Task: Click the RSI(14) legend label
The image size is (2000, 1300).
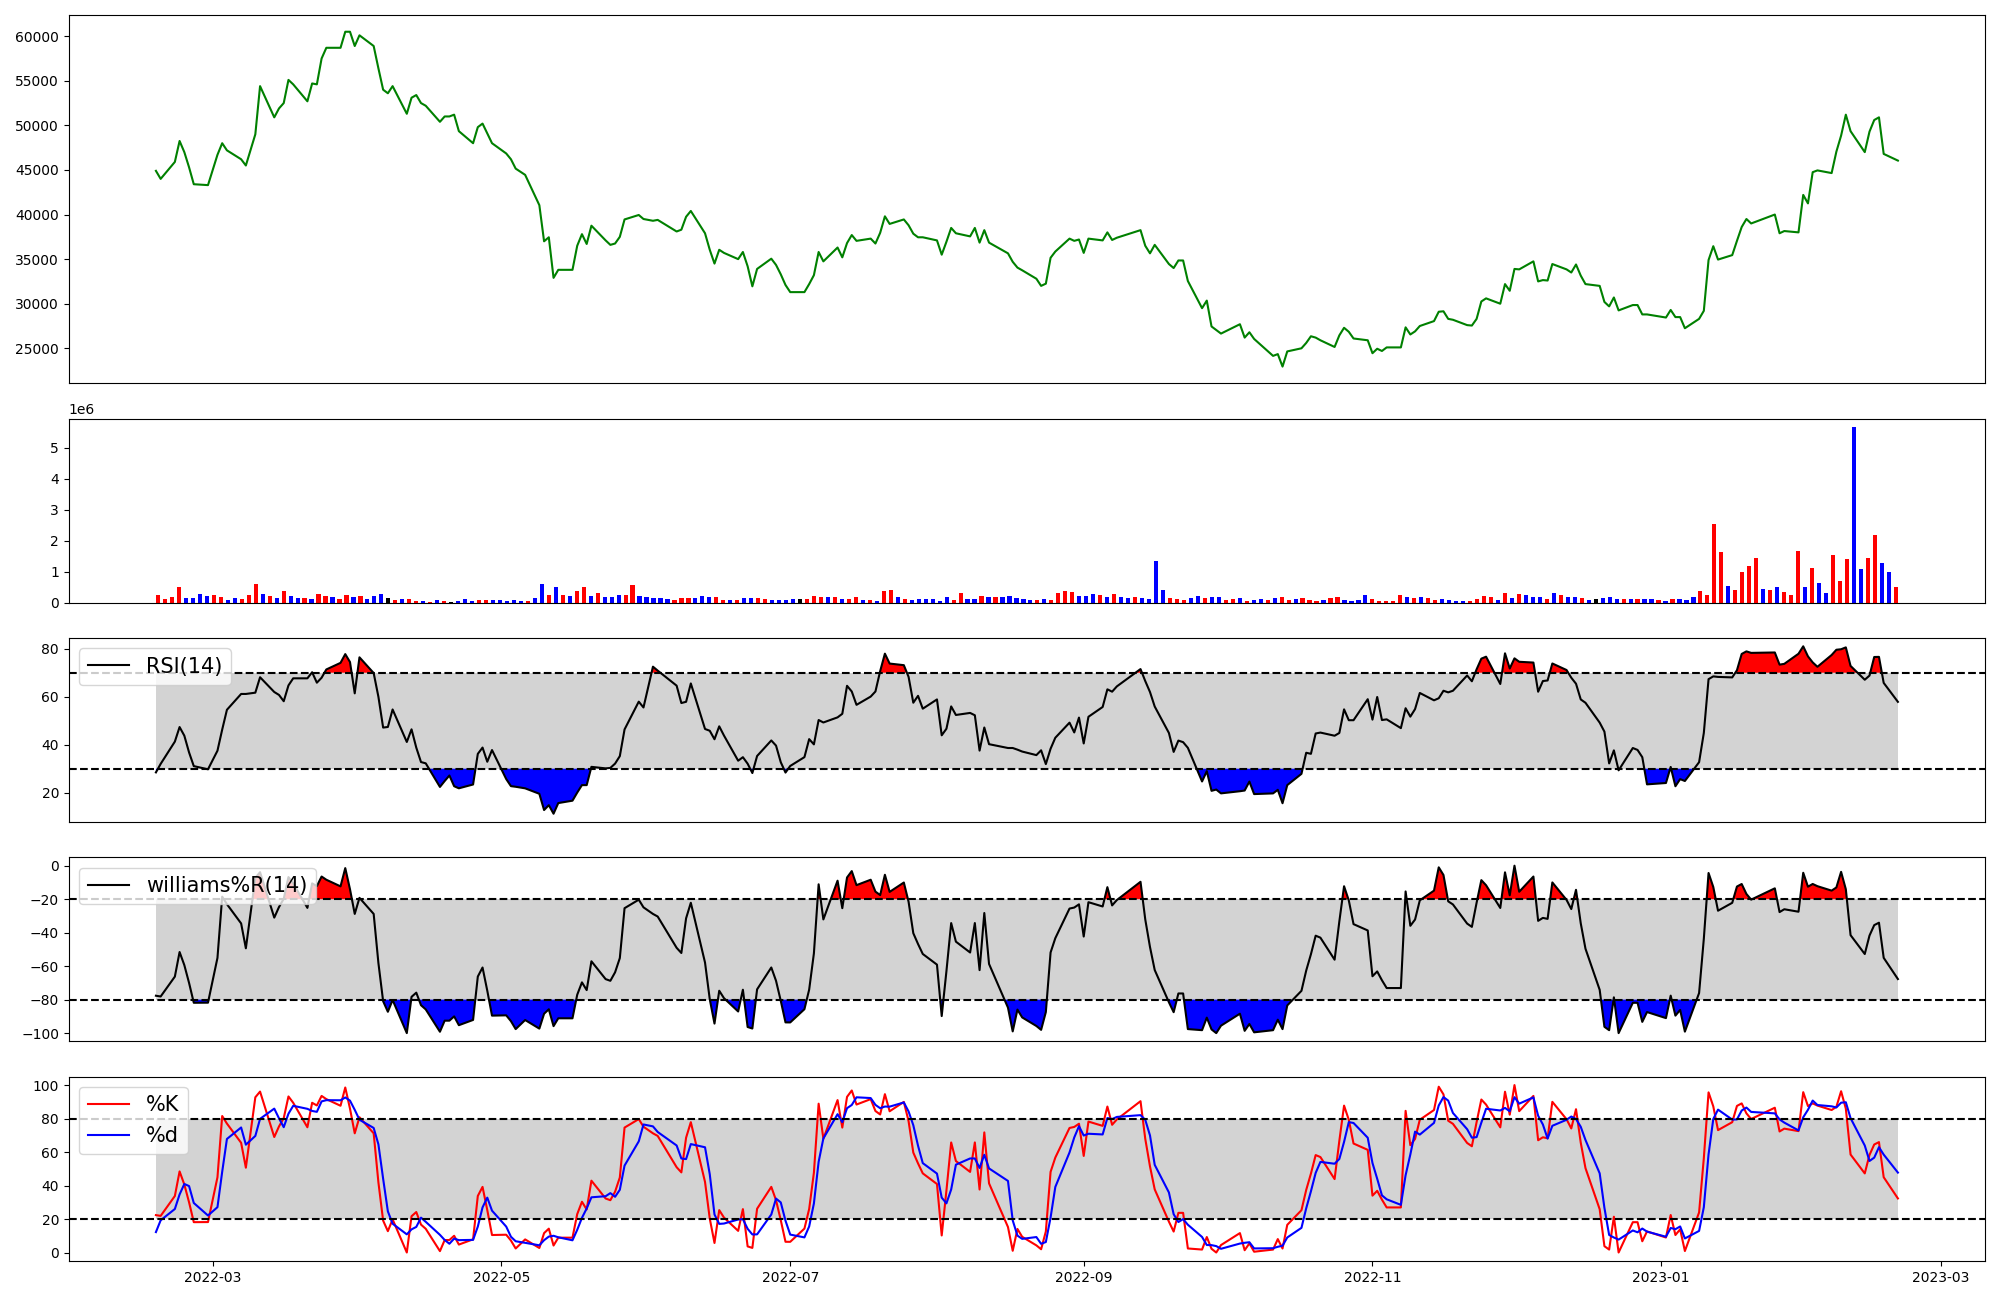Action: [184, 666]
